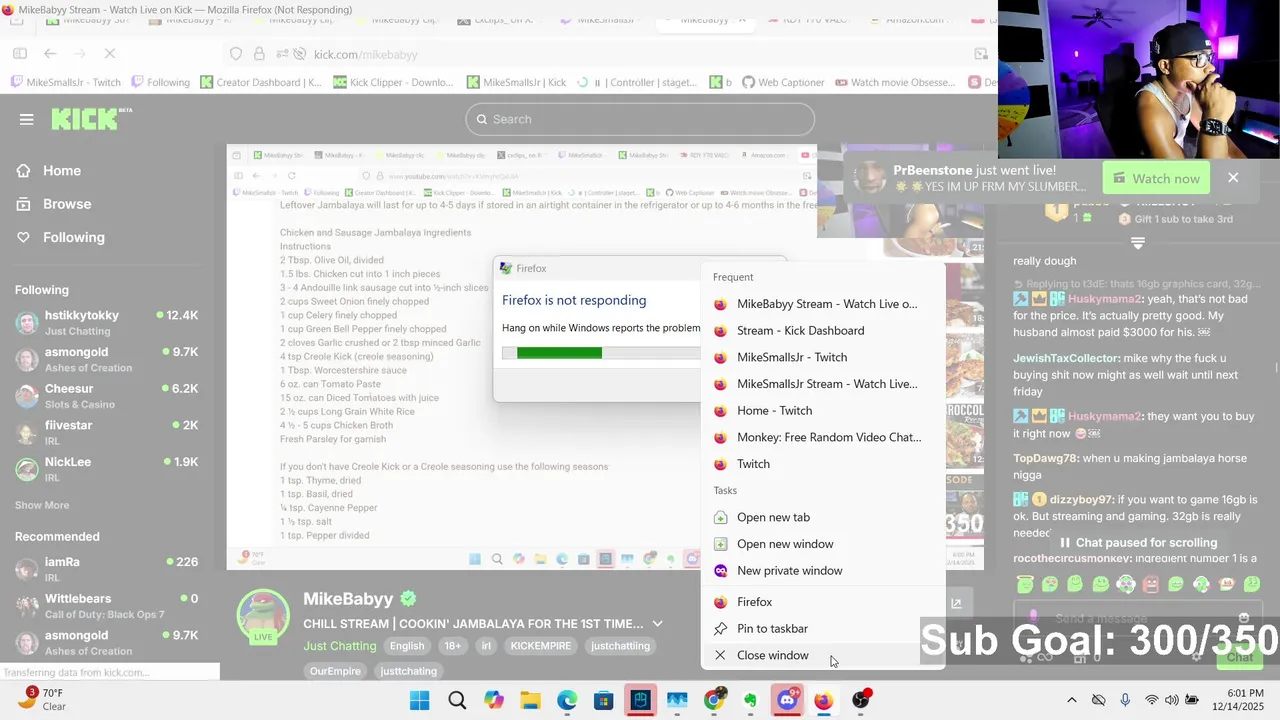
Task: Click the Just Chatting category link
Action: tap(340, 646)
